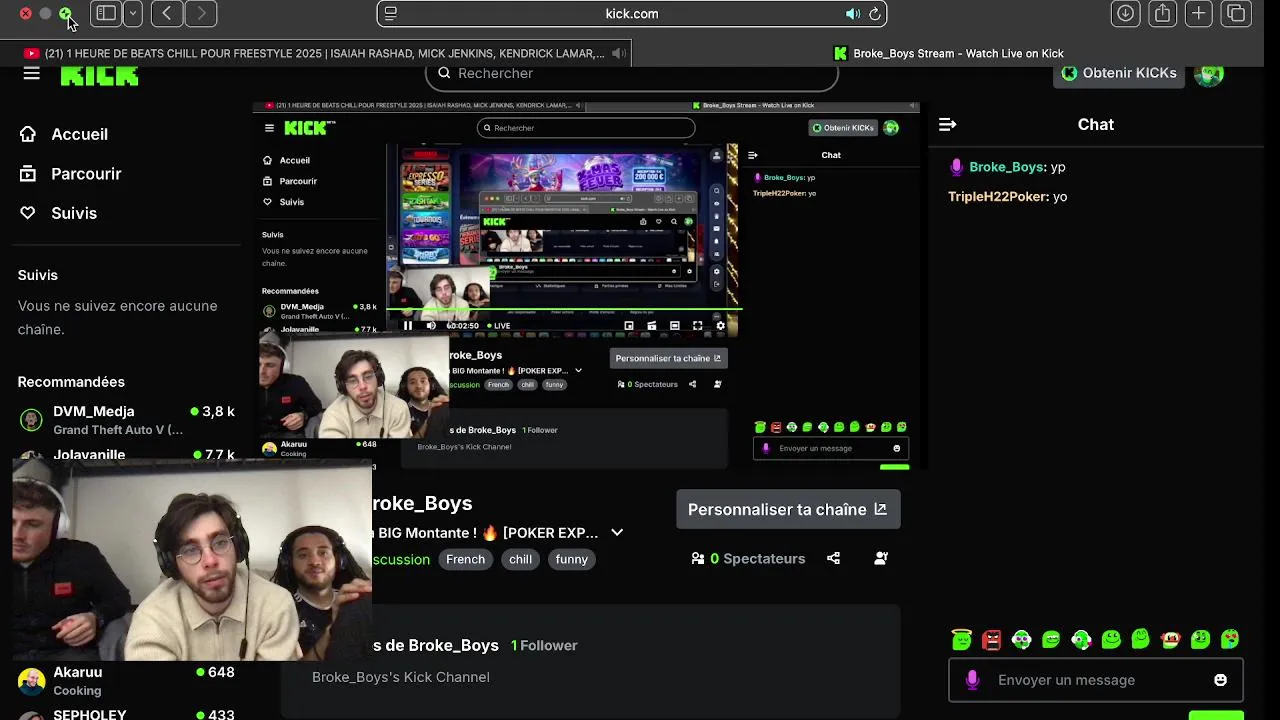Open Accueil in the embedded stream preview

click(294, 160)
